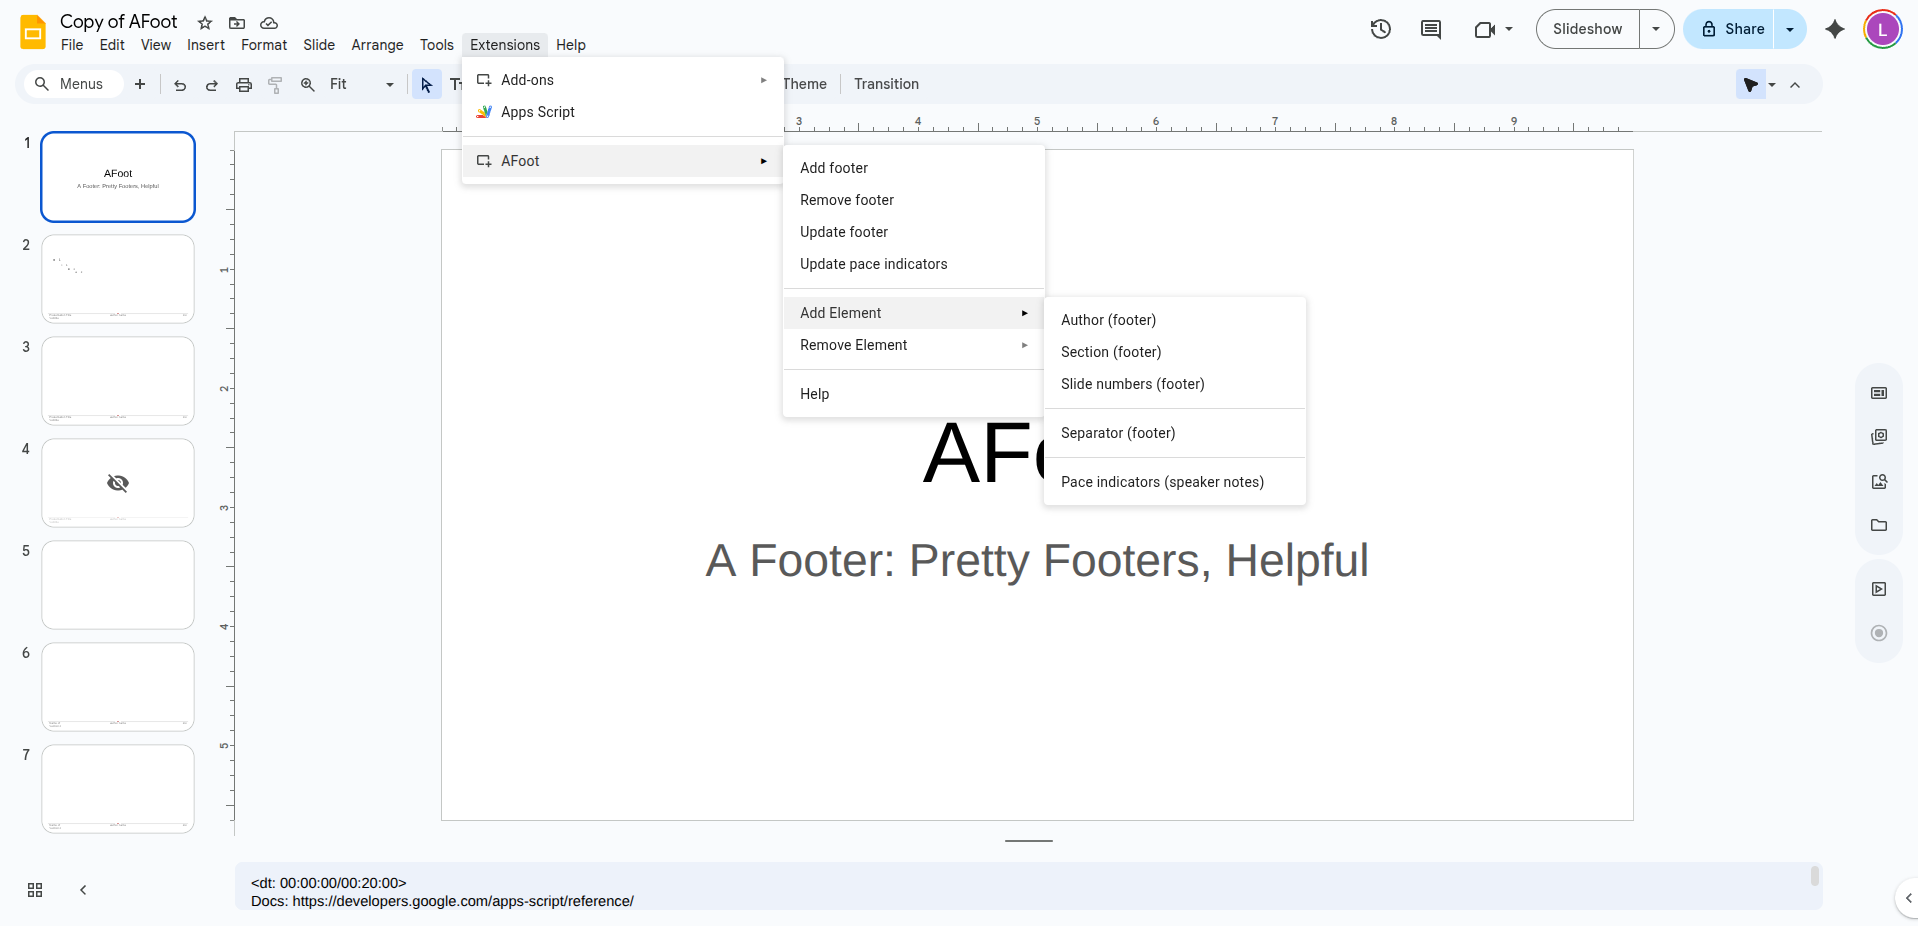Star the Copy of AFoot presentation
The image size is (1918, 926).
(205, 22)
